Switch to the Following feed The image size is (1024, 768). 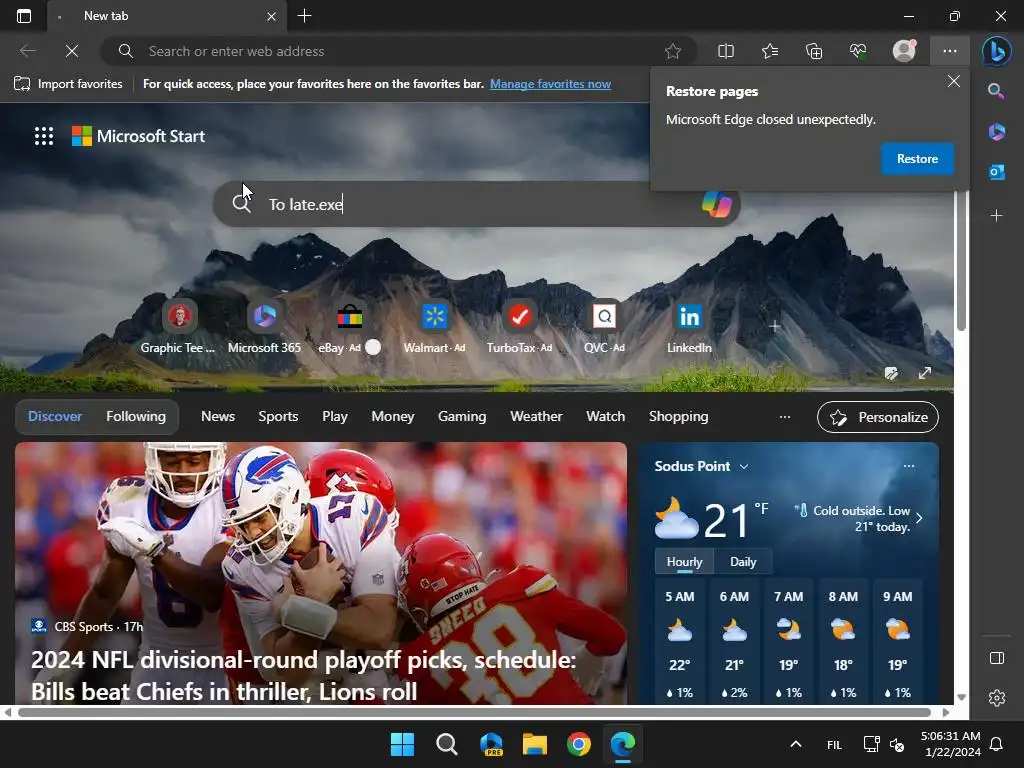136,417
